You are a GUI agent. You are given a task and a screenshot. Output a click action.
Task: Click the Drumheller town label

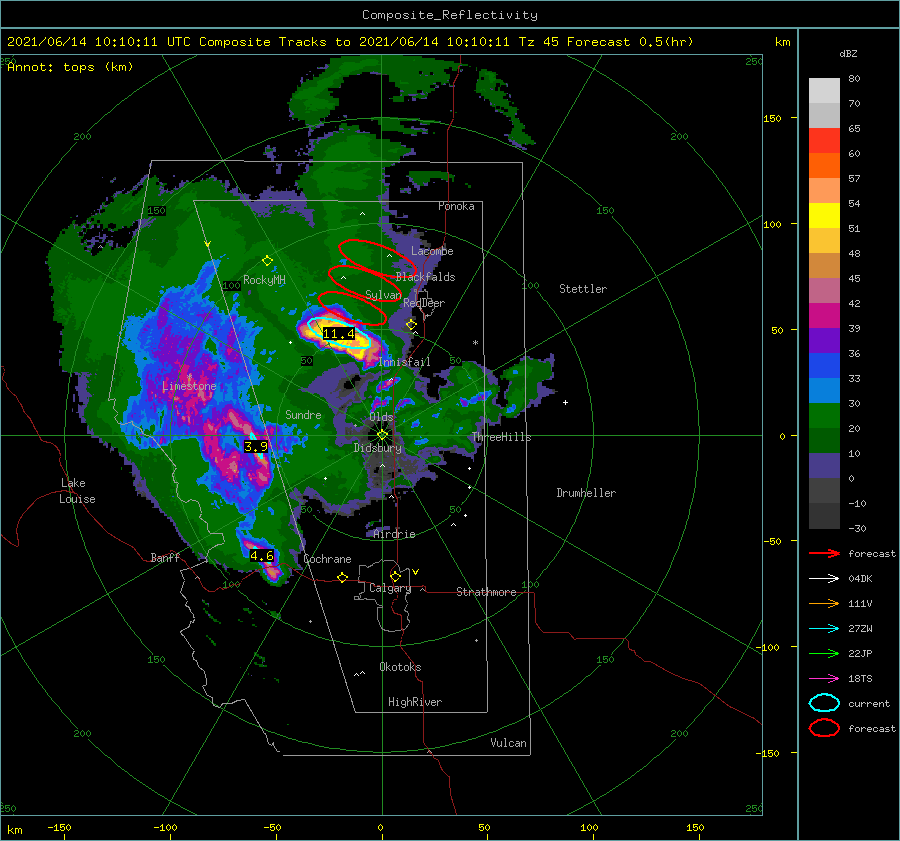585,493
